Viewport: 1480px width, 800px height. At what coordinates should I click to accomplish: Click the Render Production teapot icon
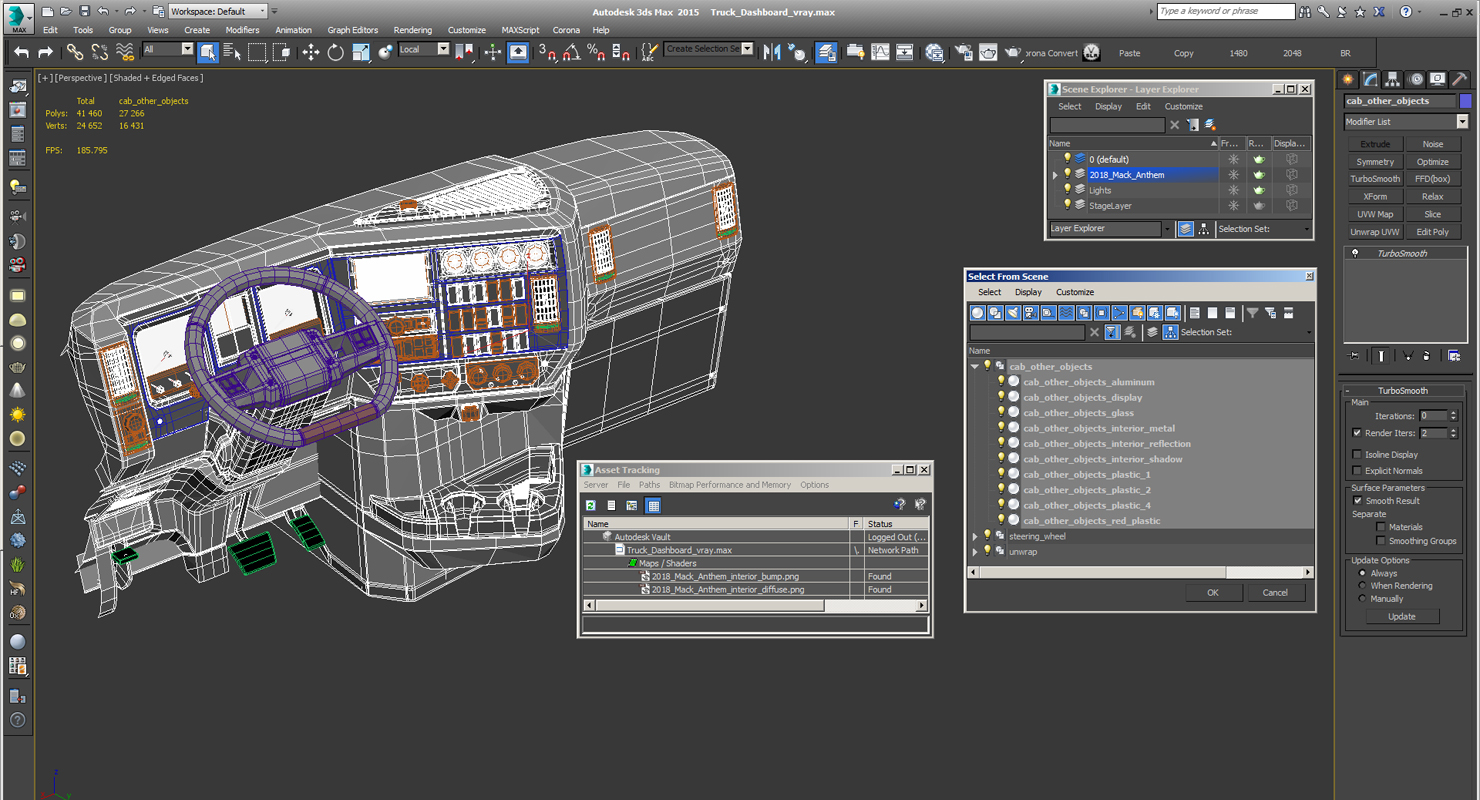click(x=1013, y=52)
